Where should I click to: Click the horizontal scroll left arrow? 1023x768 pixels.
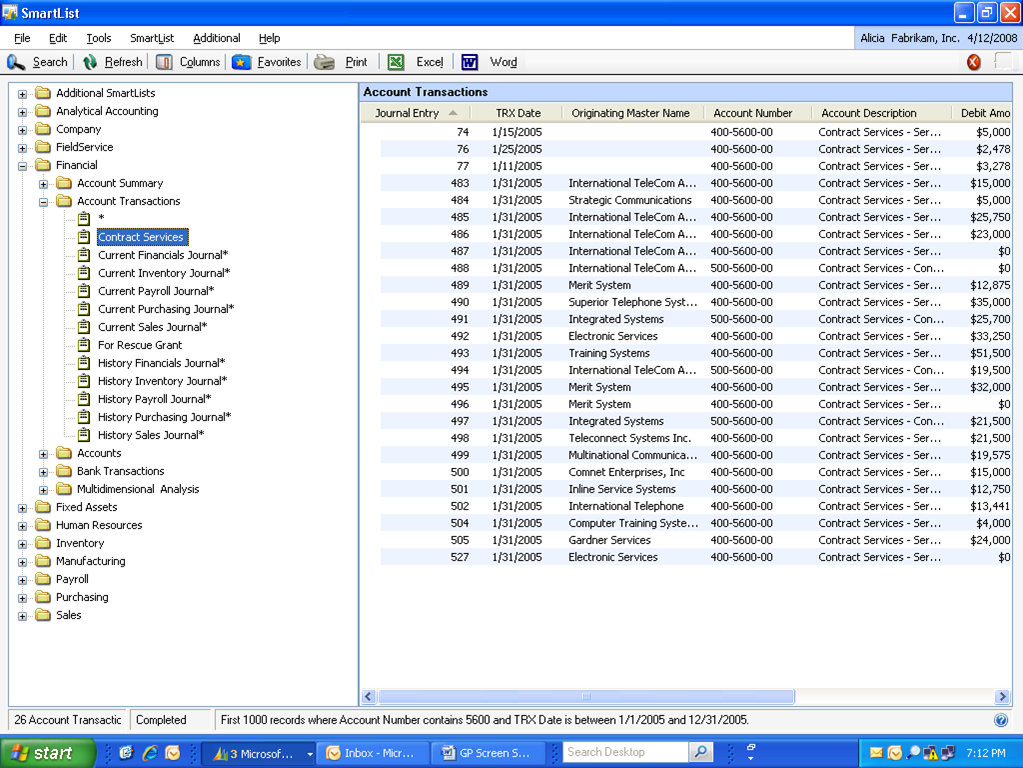[369, 696]
